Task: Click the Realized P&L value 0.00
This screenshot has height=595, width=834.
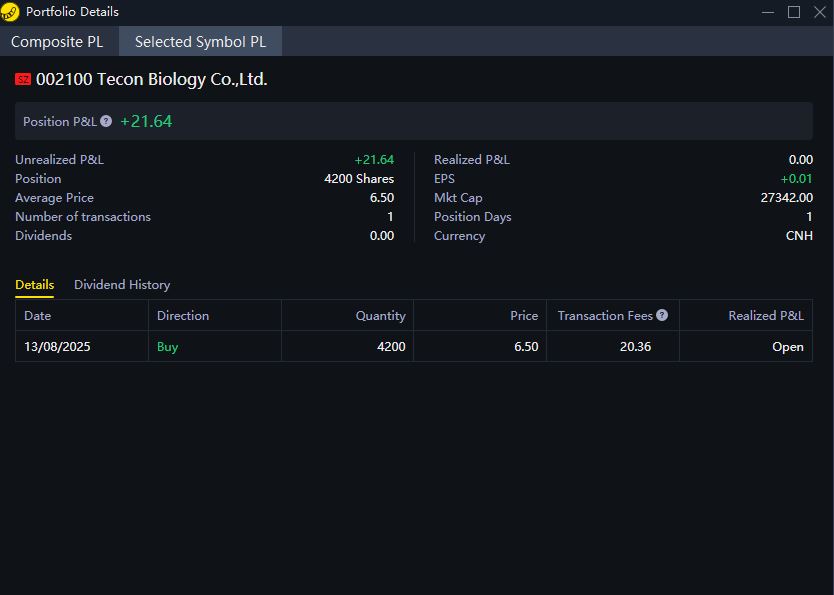Action: tap(800, 160)
